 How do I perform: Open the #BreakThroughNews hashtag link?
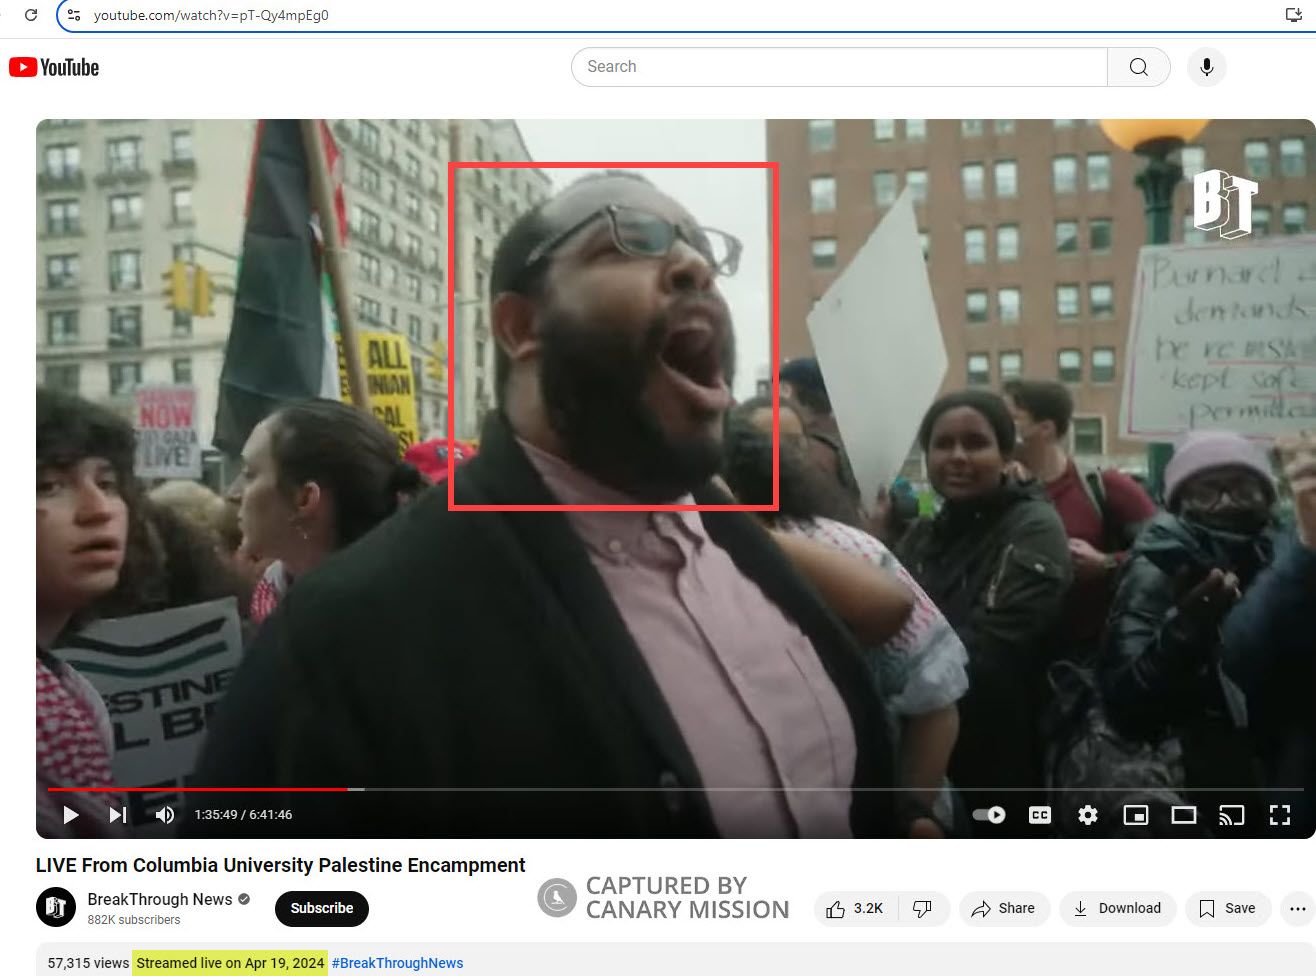point(398,962)
